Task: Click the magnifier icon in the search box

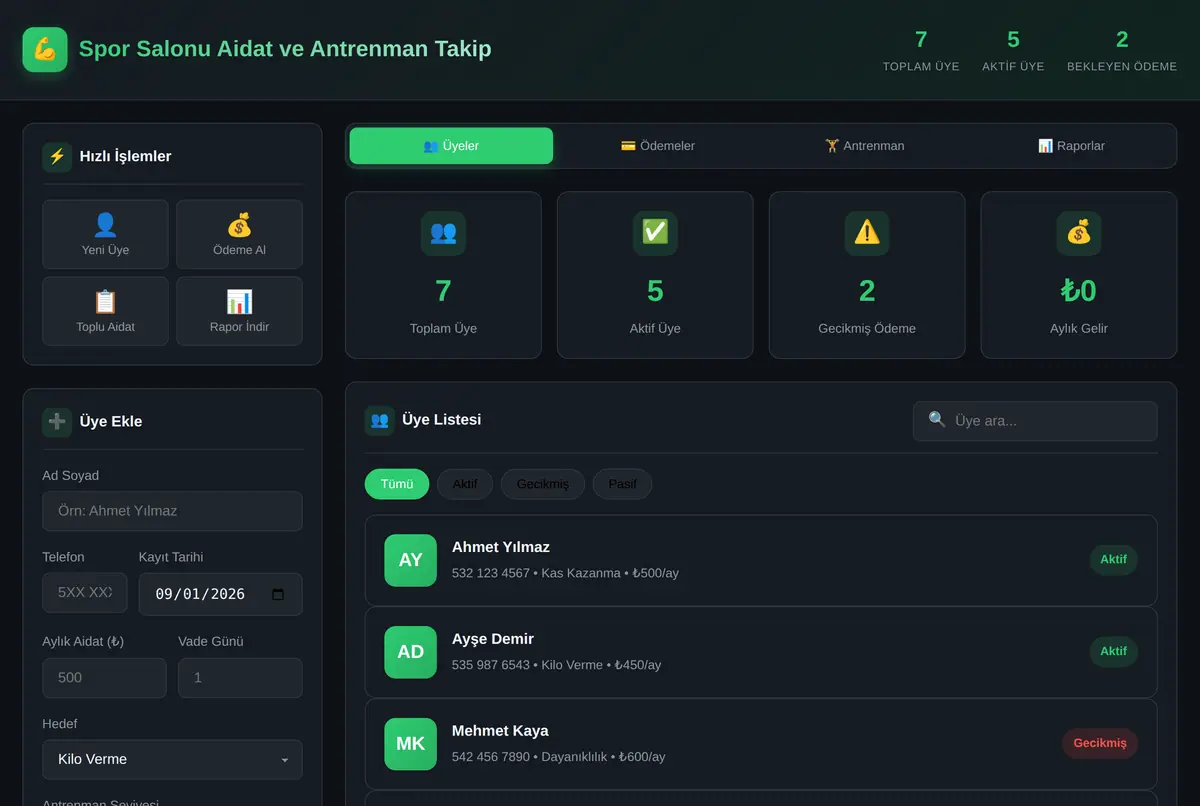Action: pos(937,420)
